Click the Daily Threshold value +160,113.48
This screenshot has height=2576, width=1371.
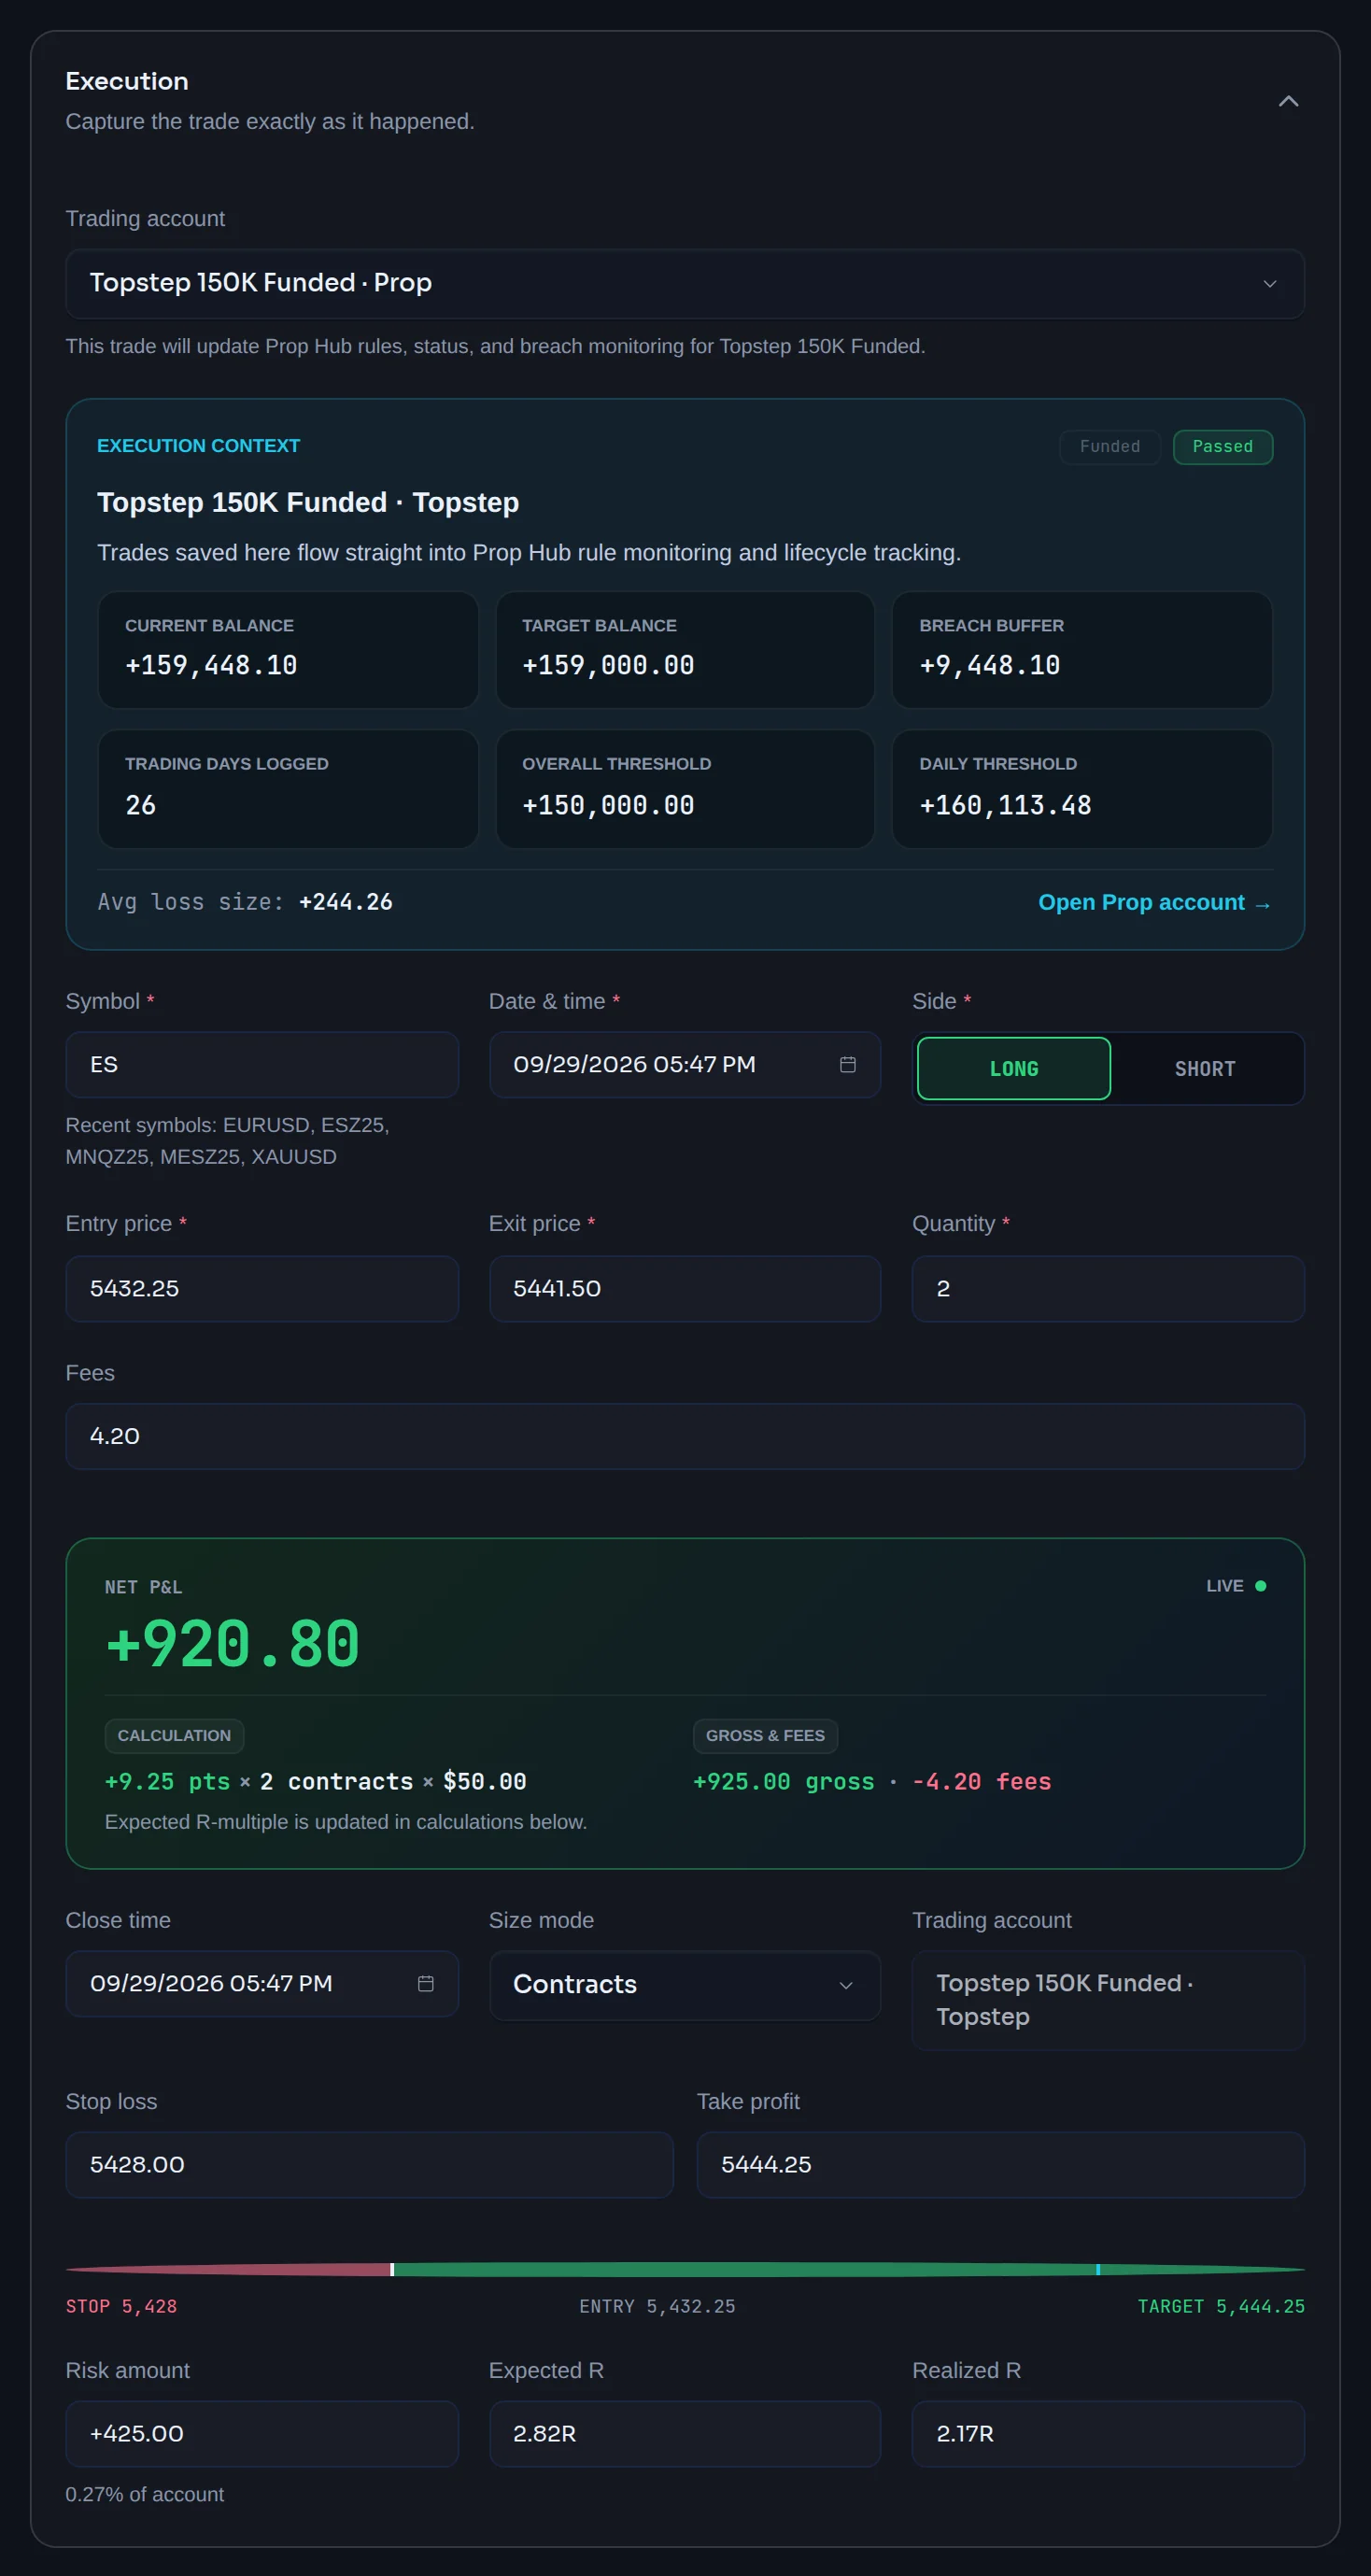[x=1005, y=805]
